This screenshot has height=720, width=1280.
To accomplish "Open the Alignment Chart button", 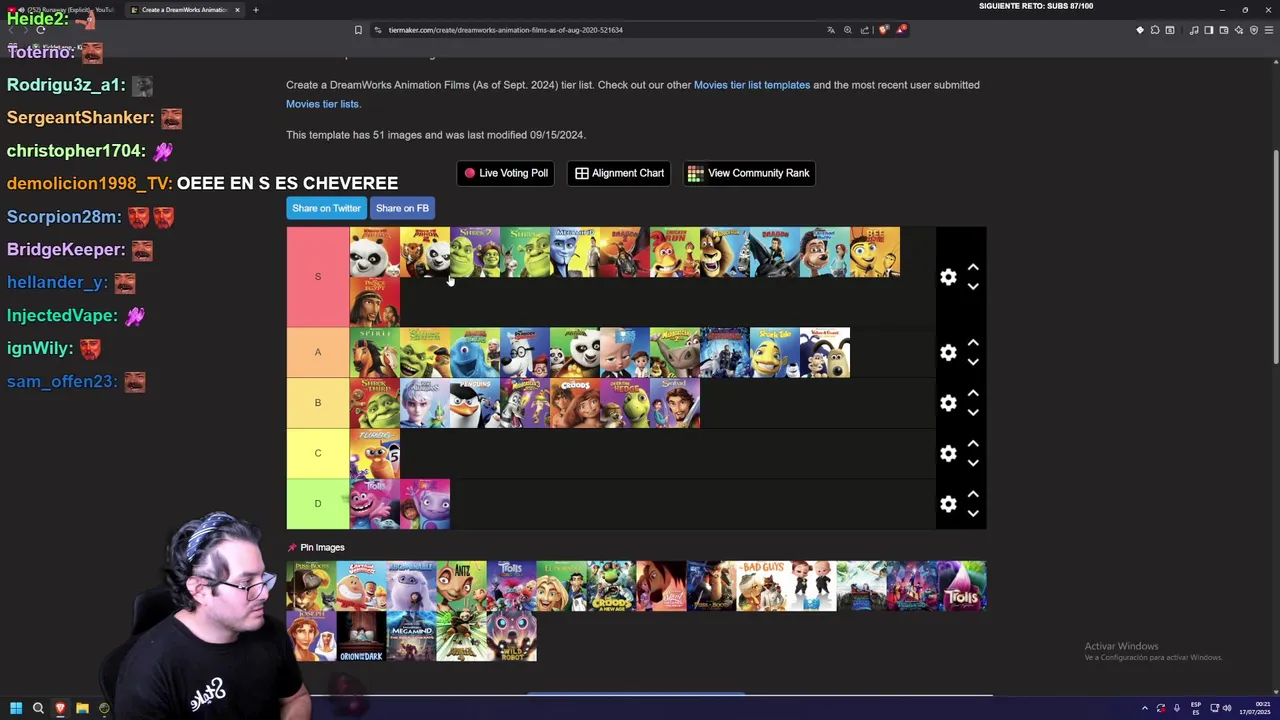I will click(619, 173).
